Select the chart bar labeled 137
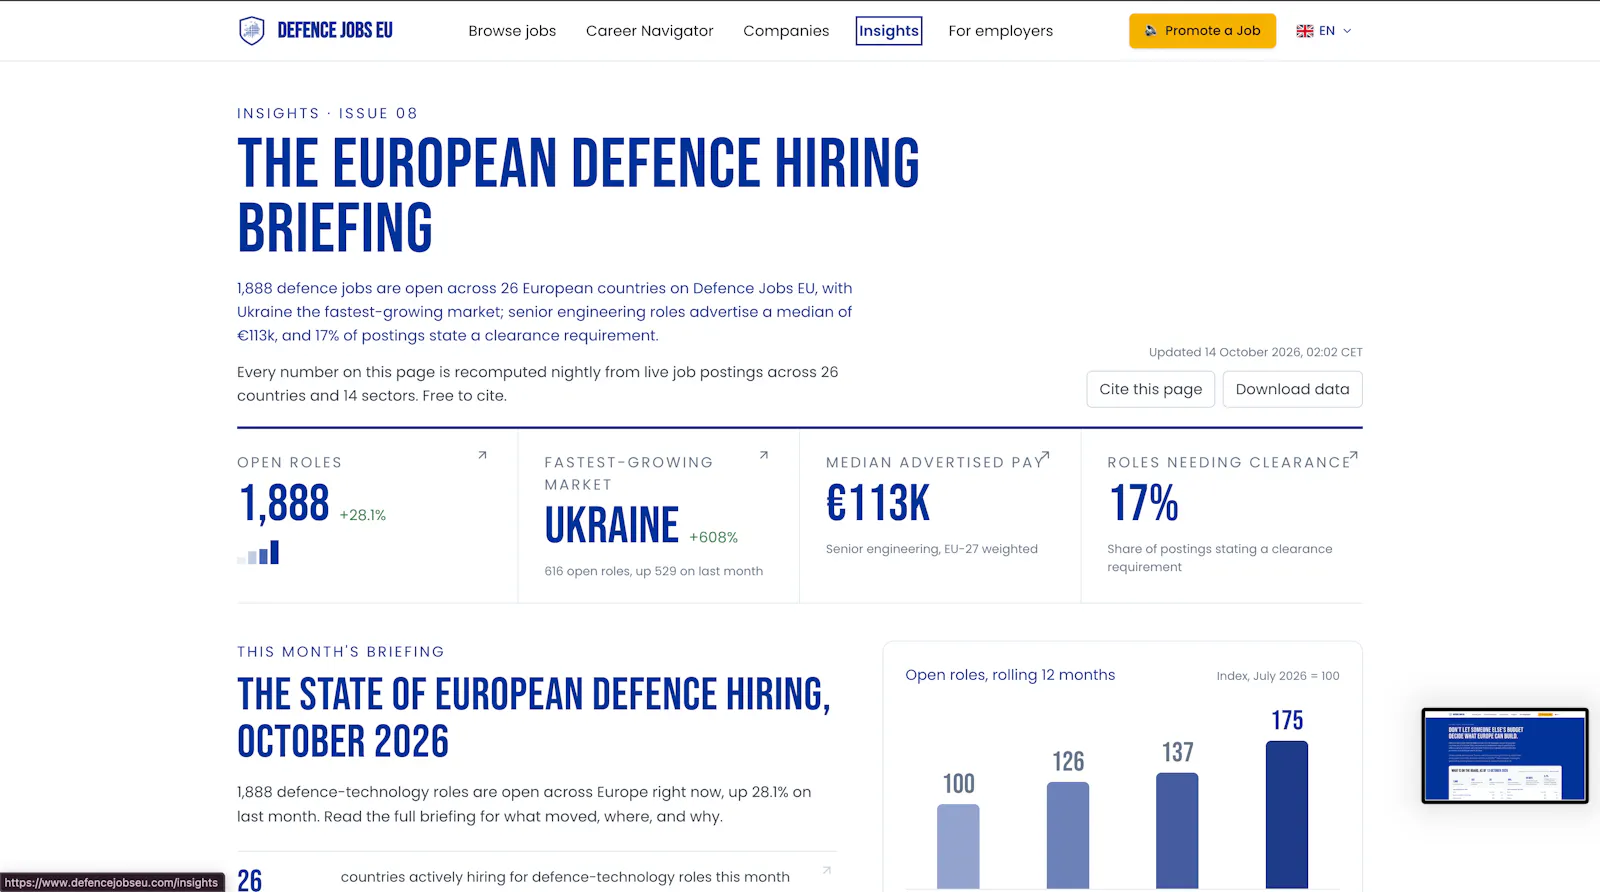Viewport: 1600px width, 892px height. tap(1177, 830)
